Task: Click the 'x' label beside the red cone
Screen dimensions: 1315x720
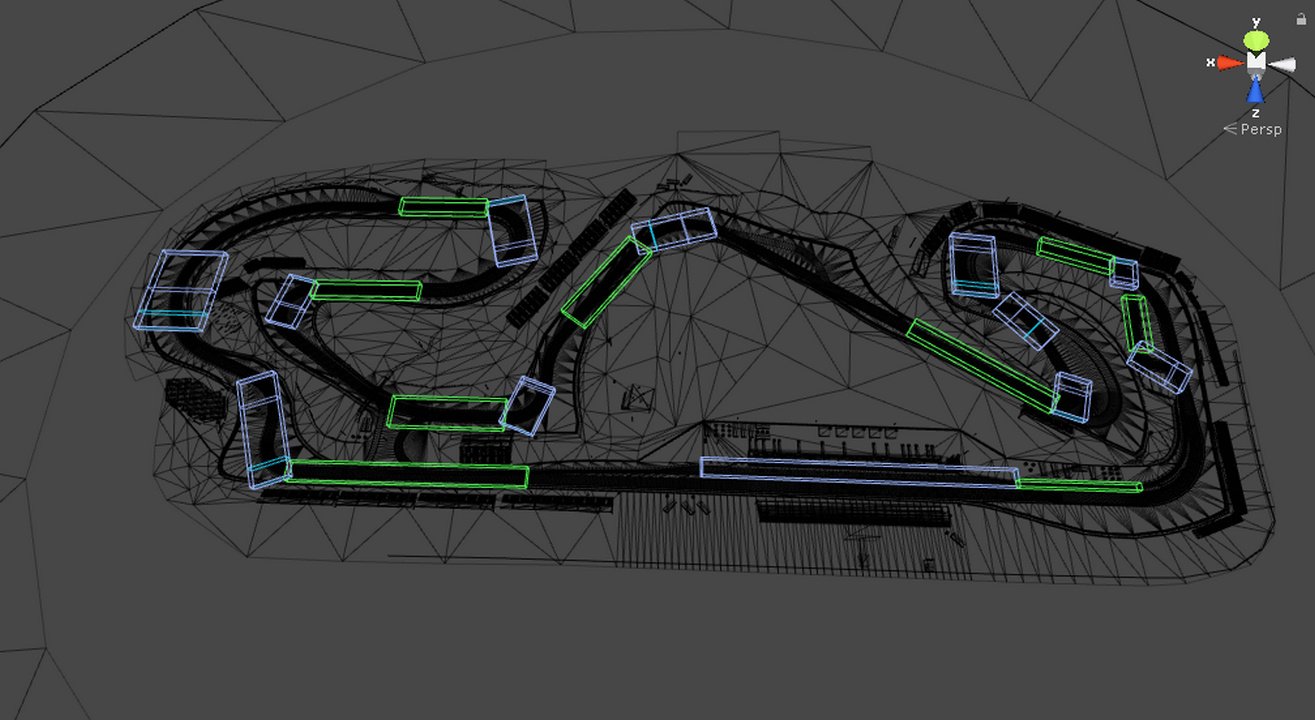Action: point(1209,61)
